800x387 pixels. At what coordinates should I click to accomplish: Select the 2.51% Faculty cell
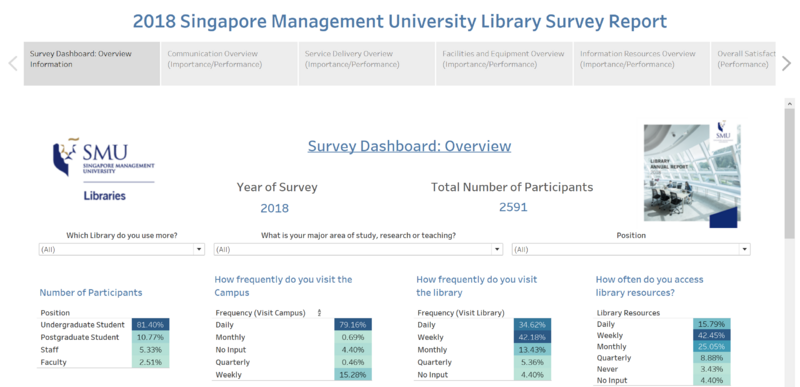[151, 362]
